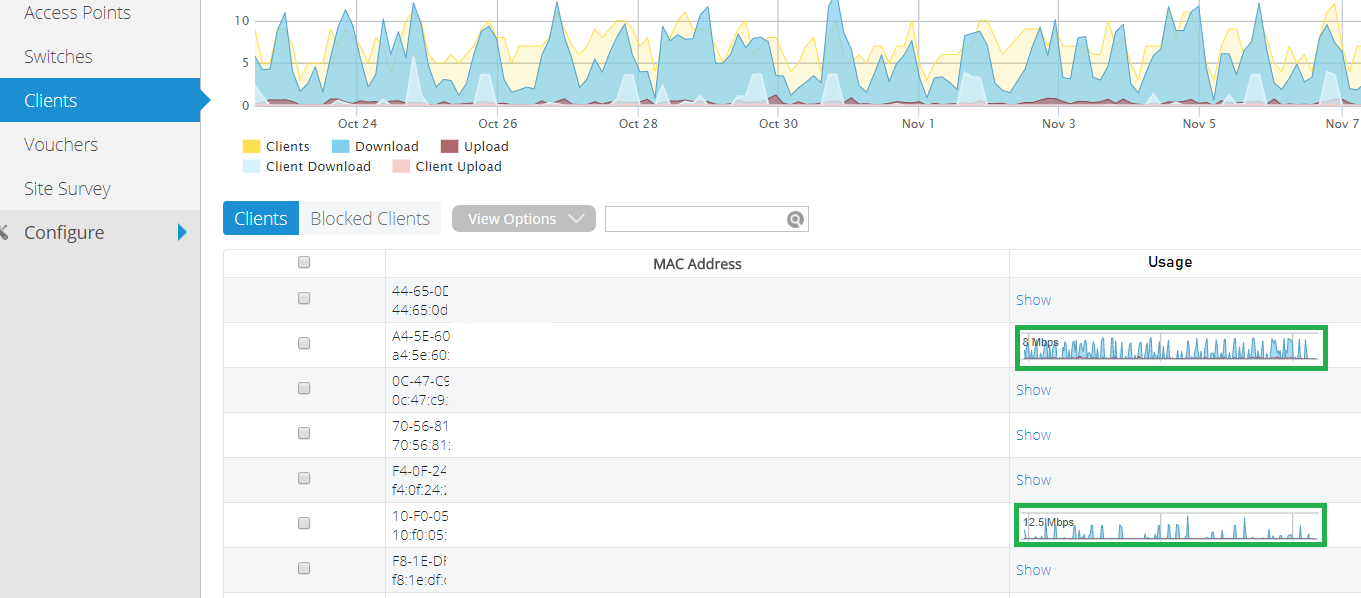Expand the Configure submenu arrow

point(182,232)
